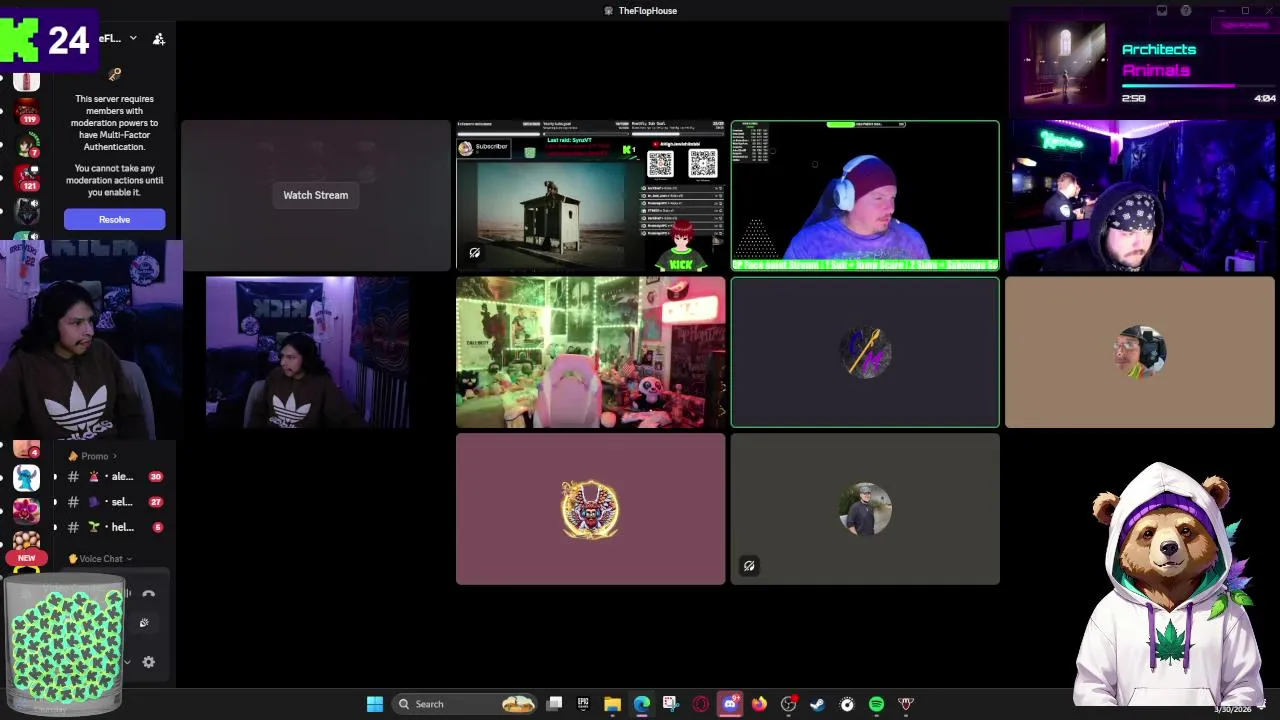Select the purple-lit bandana streamer tile

tap(1140, 196)
